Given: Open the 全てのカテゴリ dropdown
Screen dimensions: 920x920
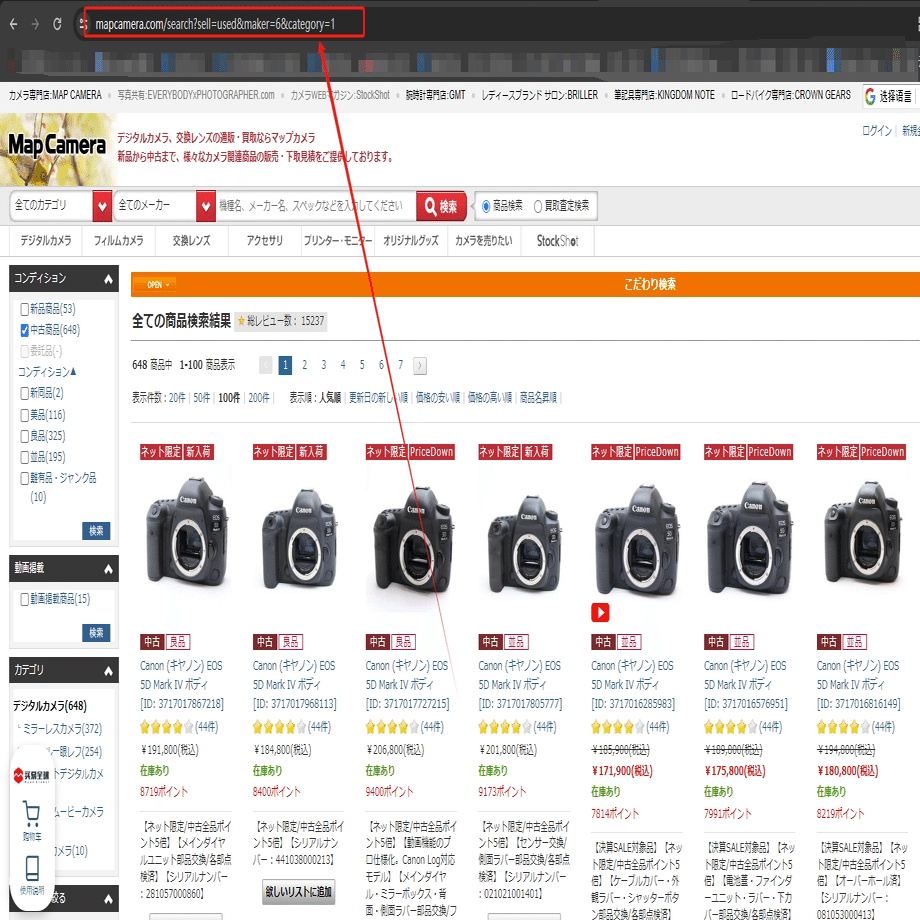Looking at the screenshot, I should 61,206.
